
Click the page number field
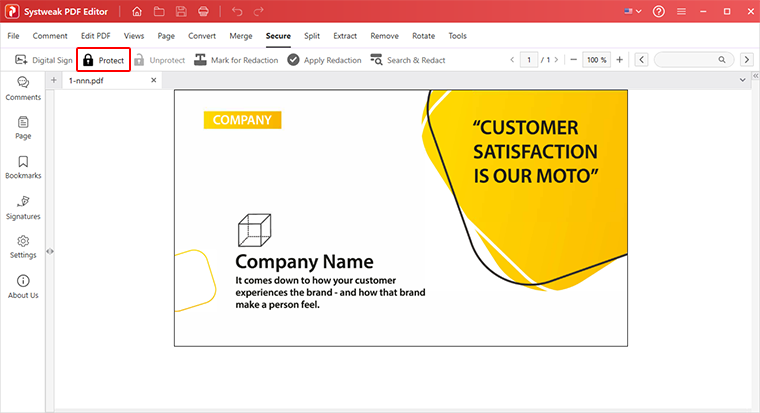[x=529, y=60]
